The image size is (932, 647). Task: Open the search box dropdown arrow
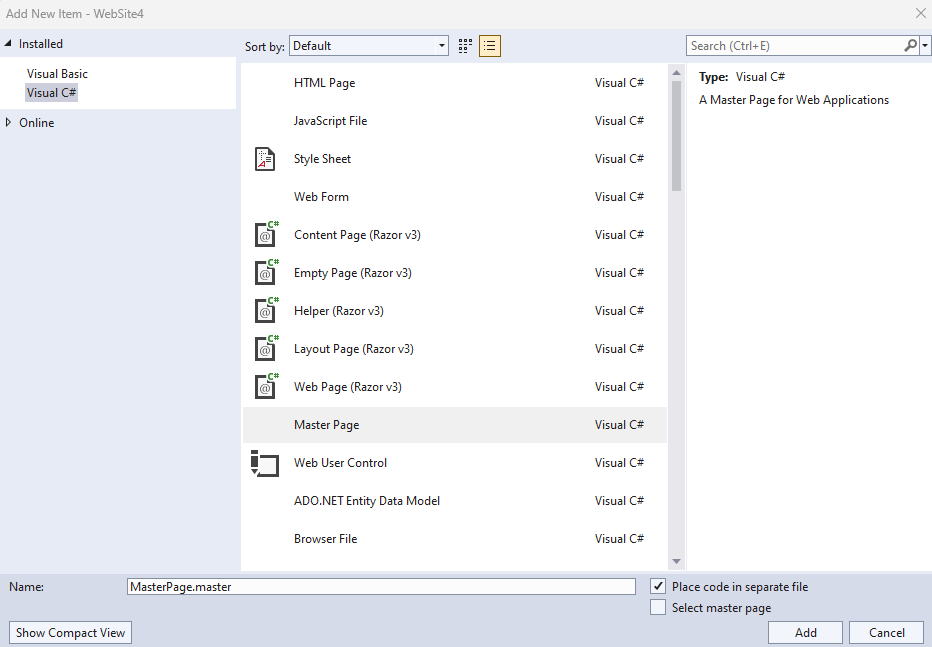coord(925,45)
